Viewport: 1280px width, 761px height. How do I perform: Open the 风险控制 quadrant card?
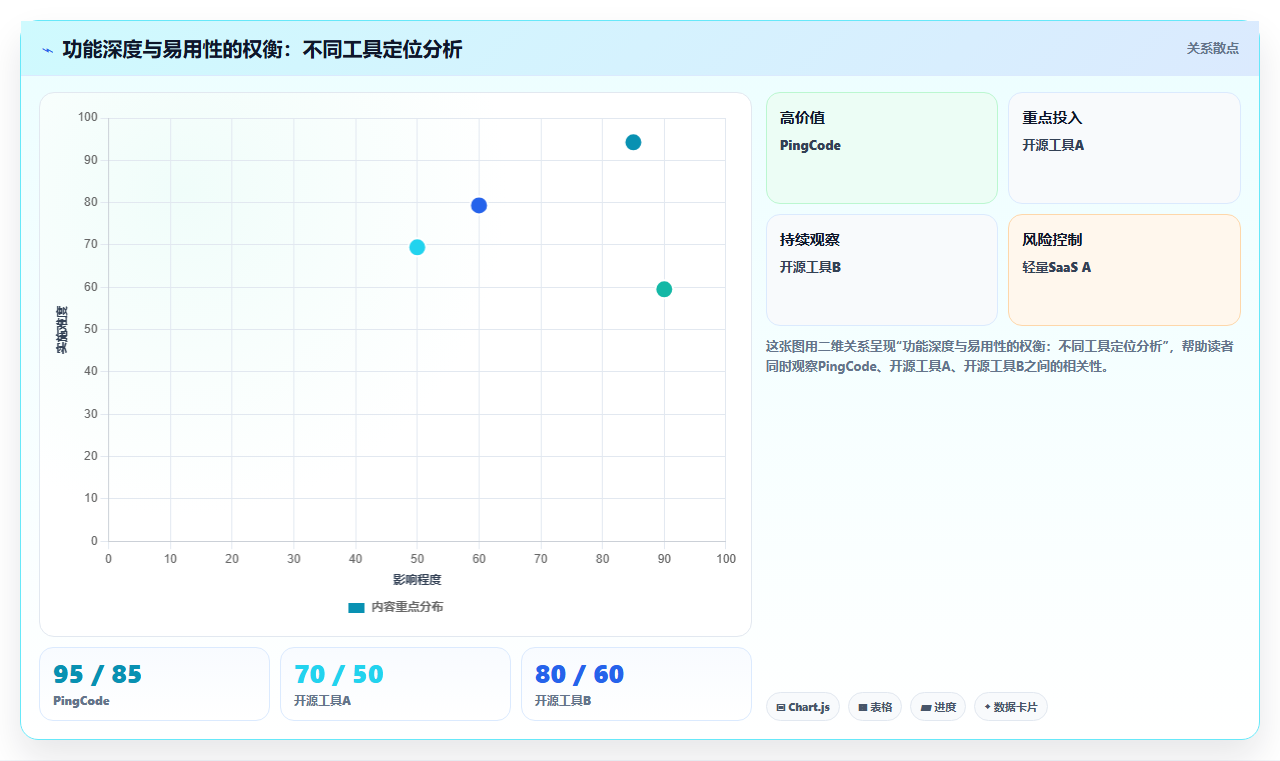[x=1124, y=270]
